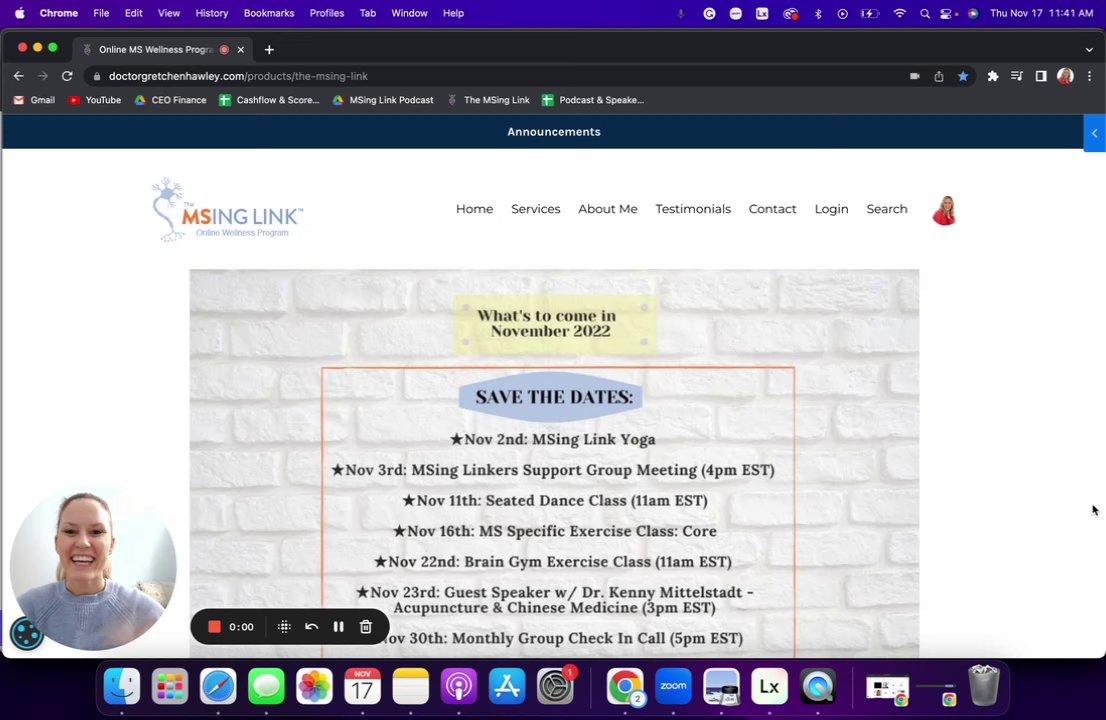Delete the recording with trash icon
The image size is (1106, 720).
tap(365, 626)
